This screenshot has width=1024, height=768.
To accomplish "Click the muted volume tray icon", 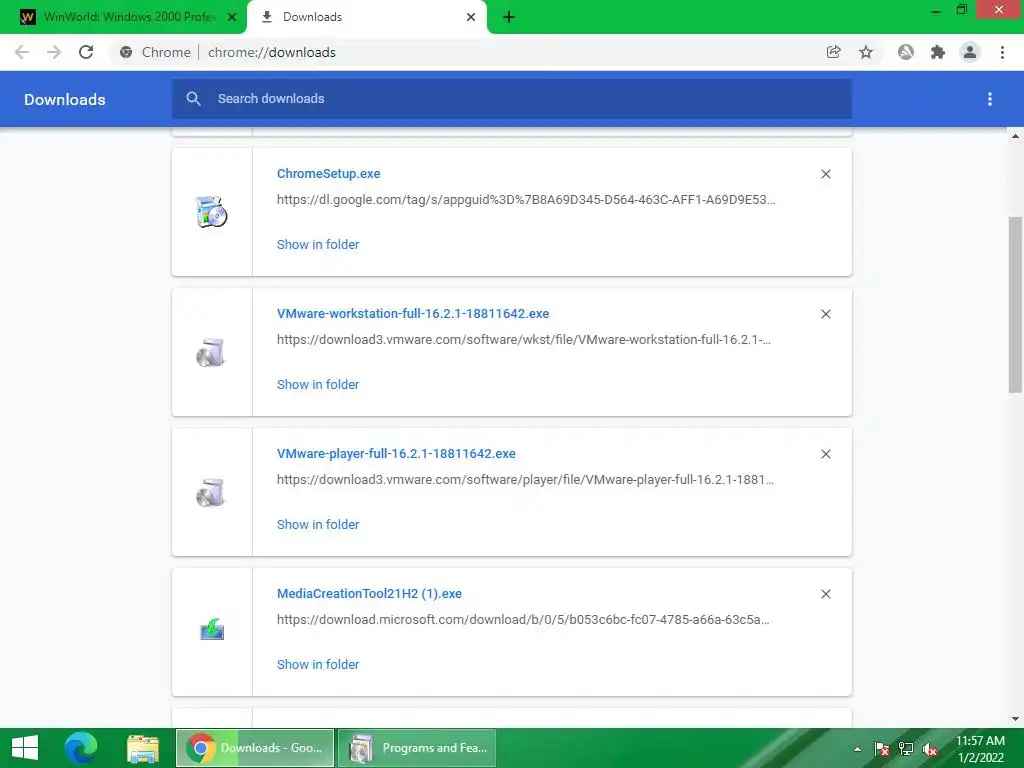I will (x=930, y=749).
